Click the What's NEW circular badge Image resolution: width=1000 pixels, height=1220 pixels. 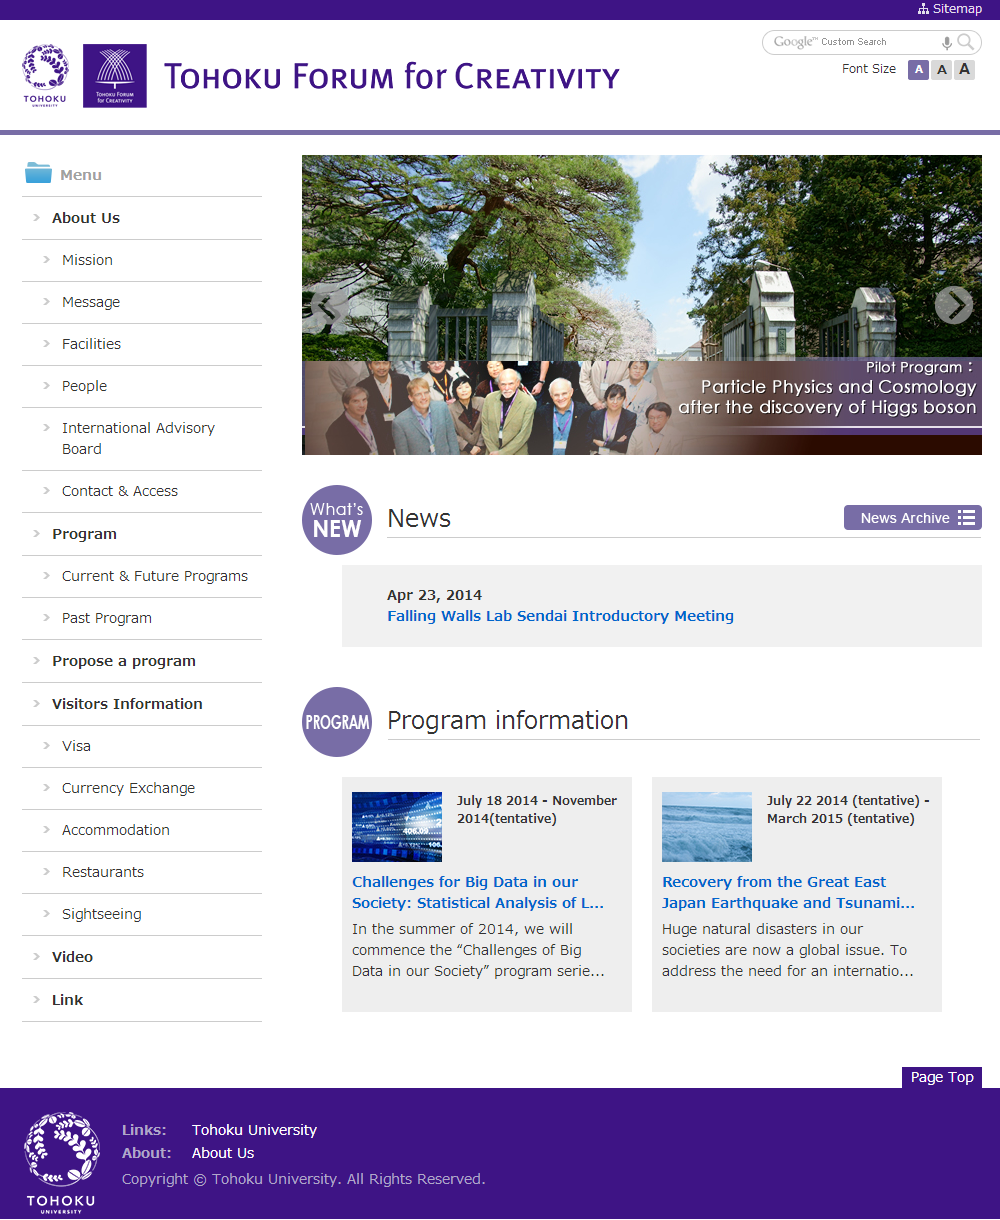click(x=337, y=520)
